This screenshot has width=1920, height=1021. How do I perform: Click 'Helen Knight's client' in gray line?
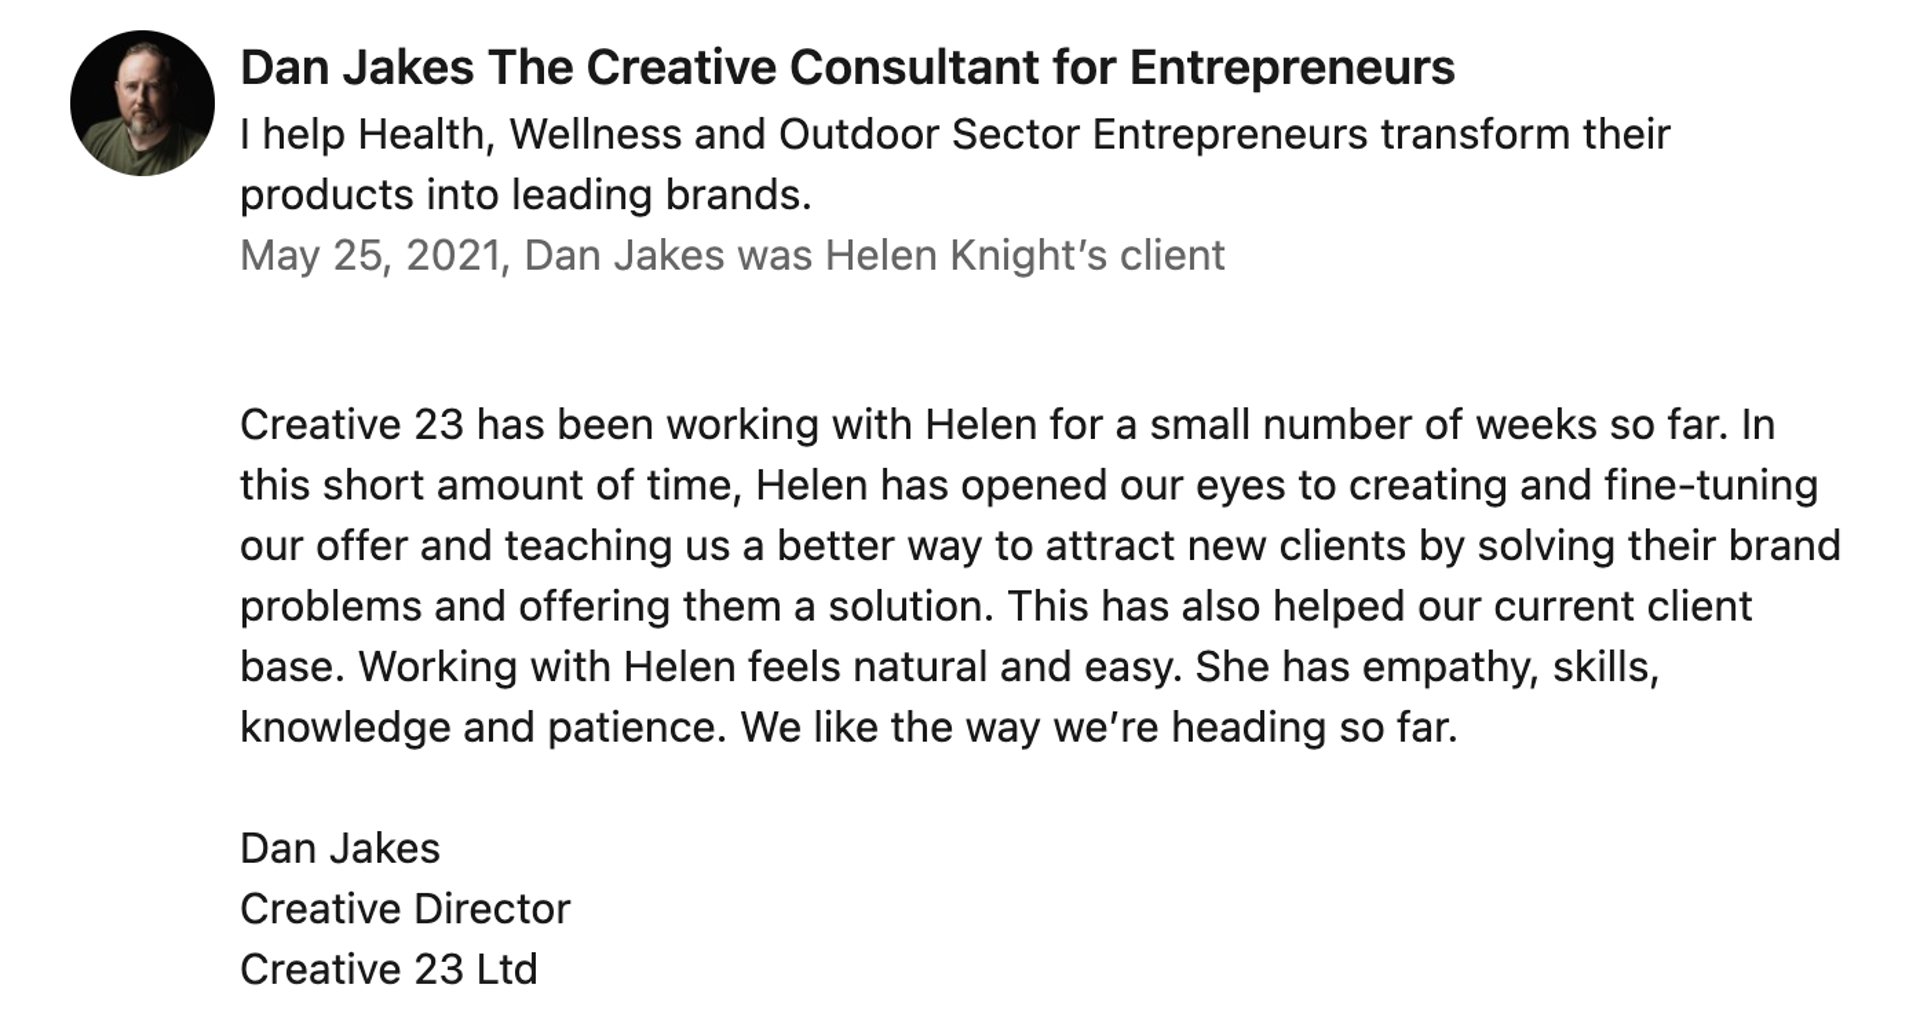click(x=1025, y=256)
